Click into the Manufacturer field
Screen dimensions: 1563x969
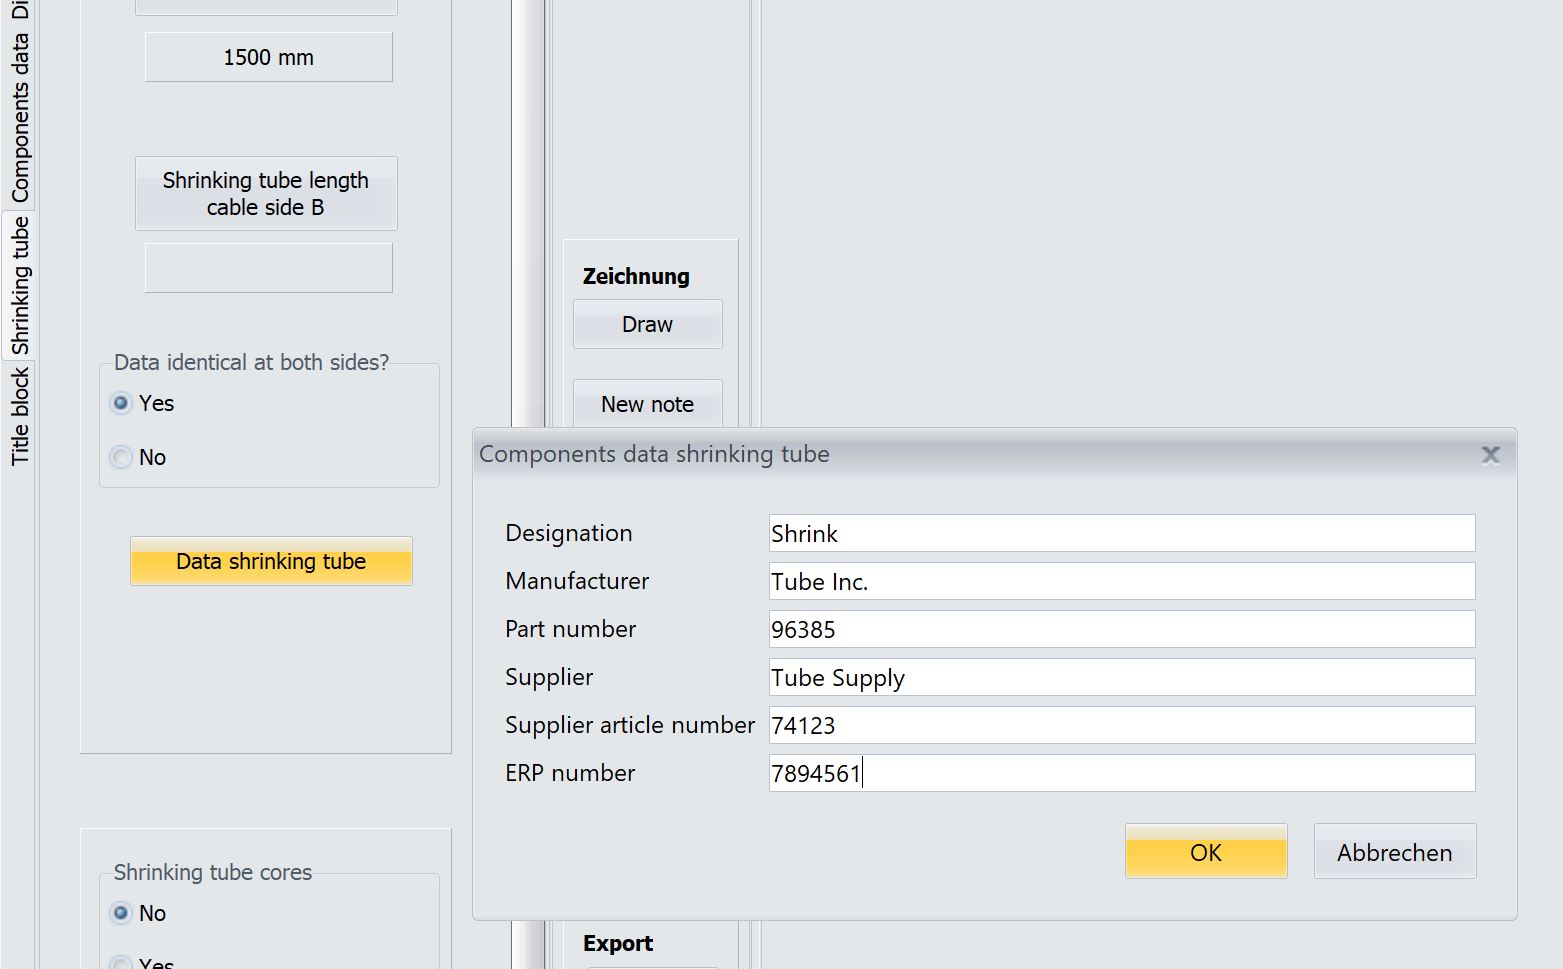click(1121, 581)
